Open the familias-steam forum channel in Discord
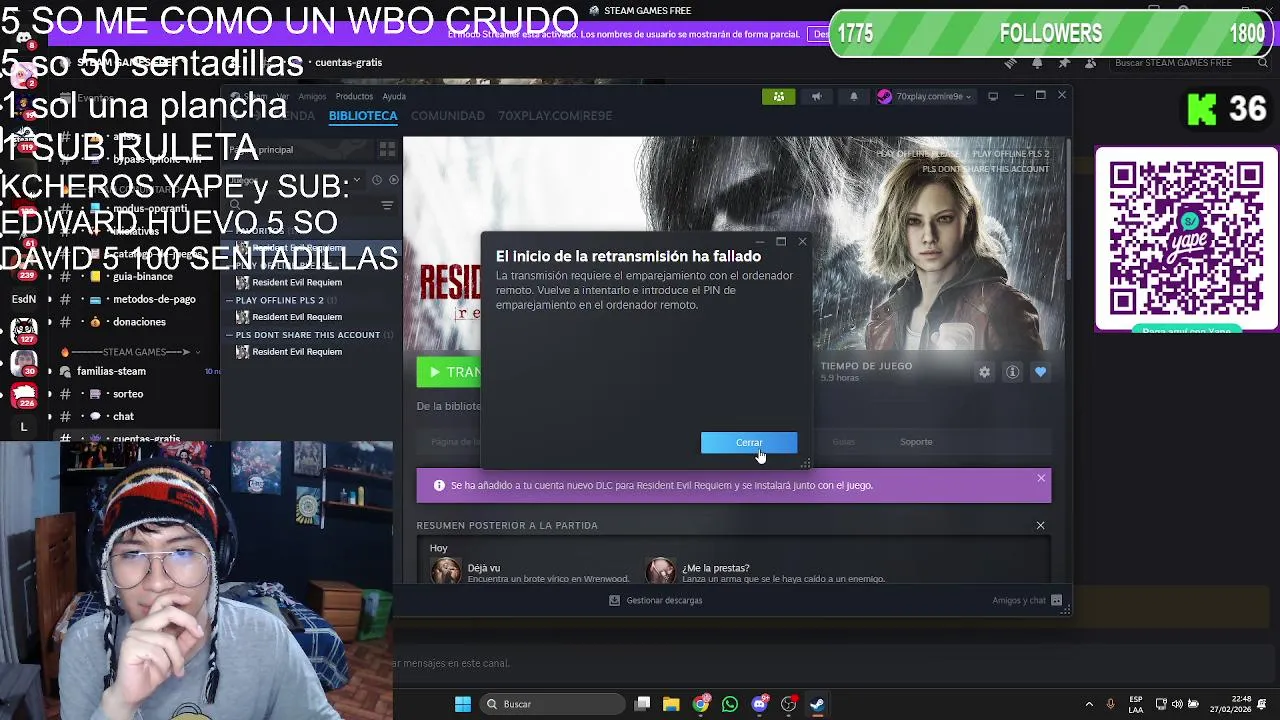The width and height of the screenshot is (1280, 720). tap(128, 371)
